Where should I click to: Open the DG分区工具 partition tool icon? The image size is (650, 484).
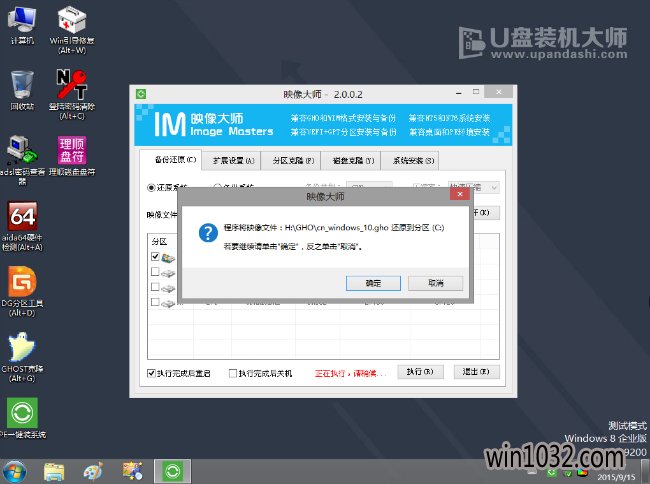22,283
